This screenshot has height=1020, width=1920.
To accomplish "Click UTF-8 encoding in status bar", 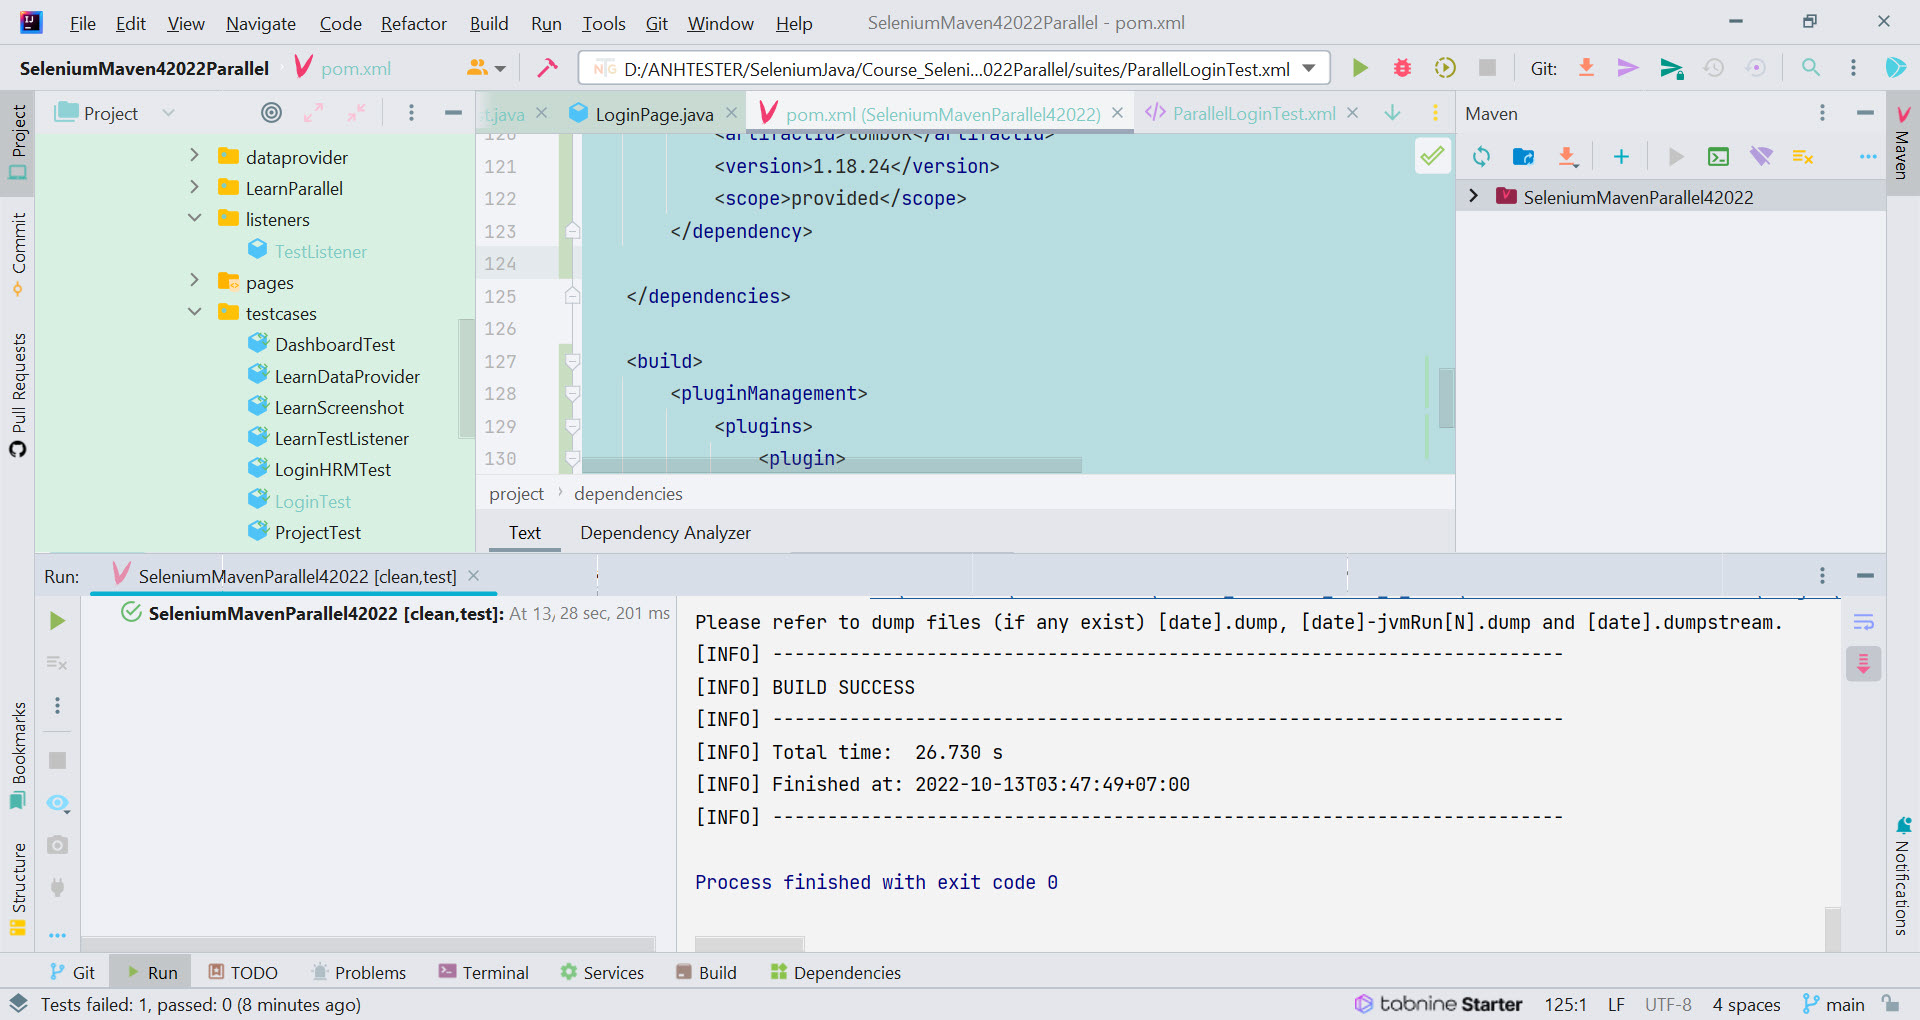I will (1668, 1004).
